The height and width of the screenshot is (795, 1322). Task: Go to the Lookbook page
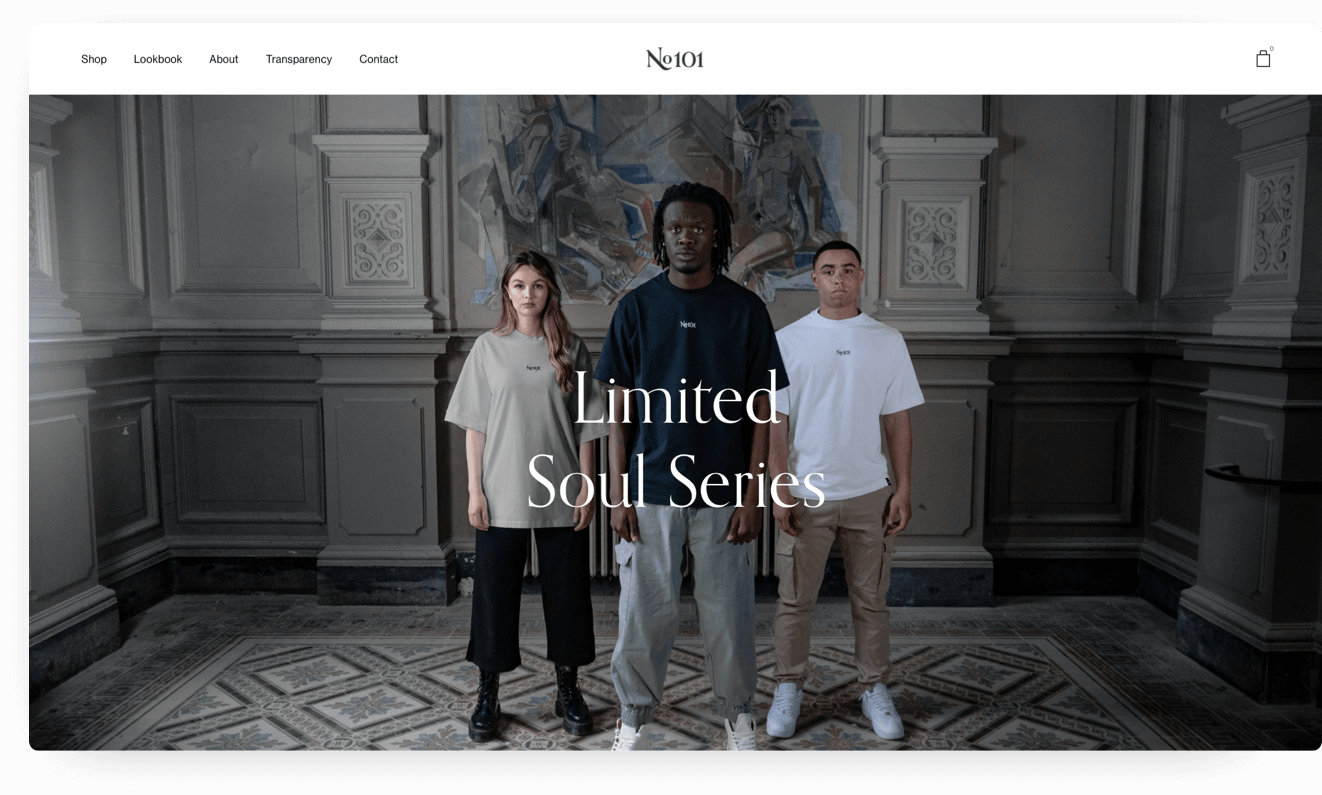(x=158, y=59)
